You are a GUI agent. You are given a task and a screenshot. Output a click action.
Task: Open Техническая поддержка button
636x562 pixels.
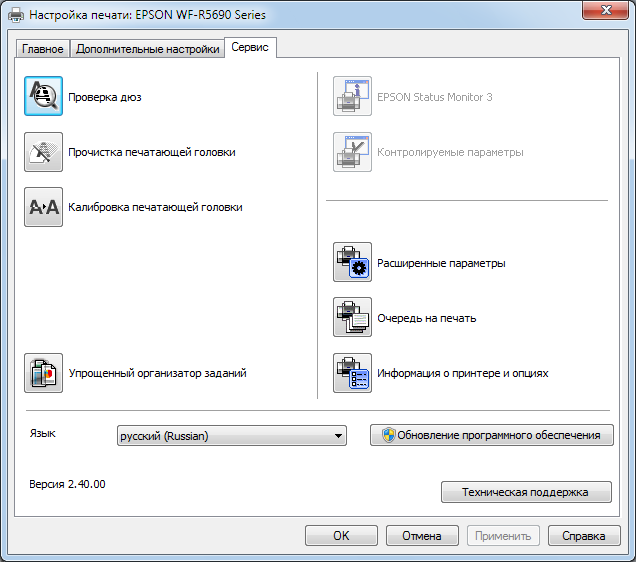click(526, 492)
